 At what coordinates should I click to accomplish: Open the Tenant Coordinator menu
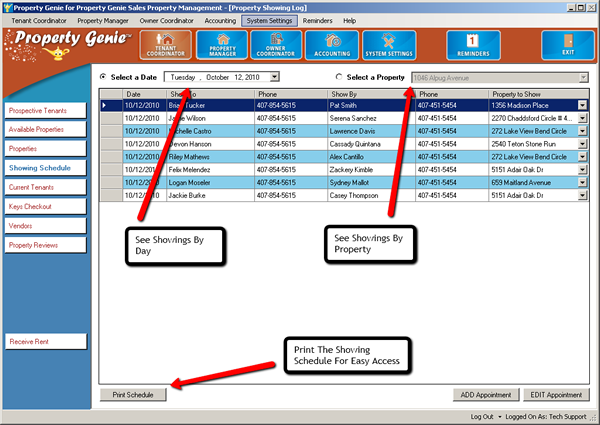(x=39, y=21)
